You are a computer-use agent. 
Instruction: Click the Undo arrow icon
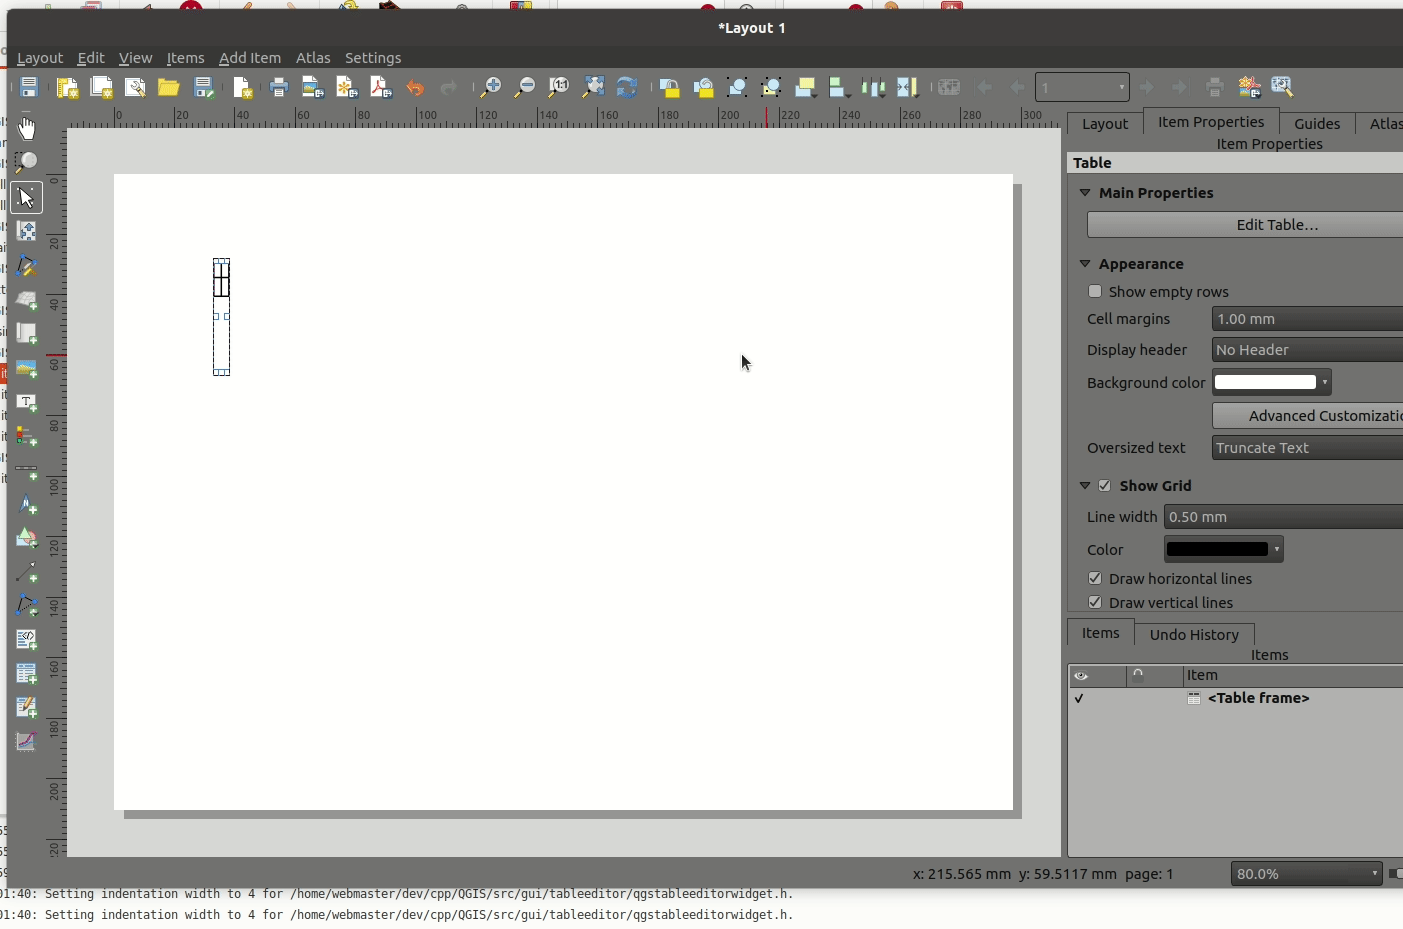point(415,88)
